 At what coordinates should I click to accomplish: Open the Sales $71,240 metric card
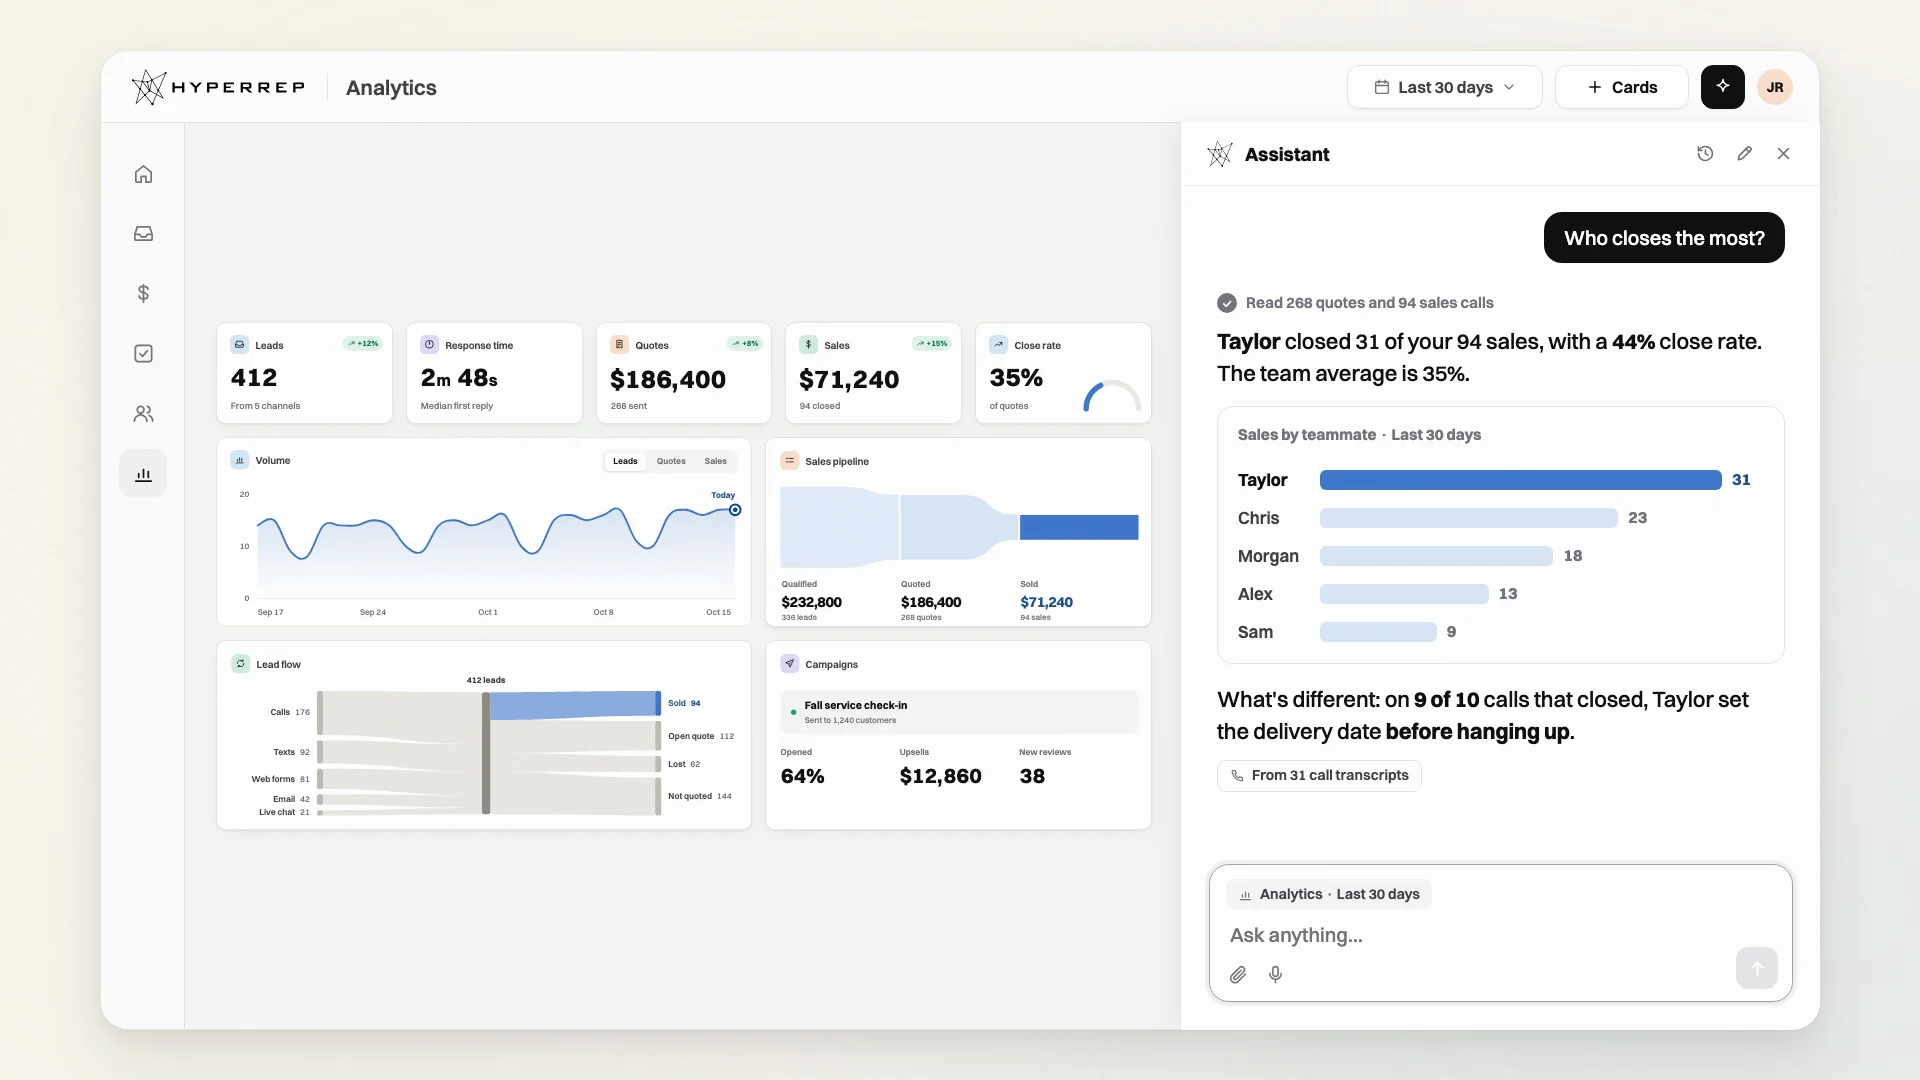(x=873, y=373)
